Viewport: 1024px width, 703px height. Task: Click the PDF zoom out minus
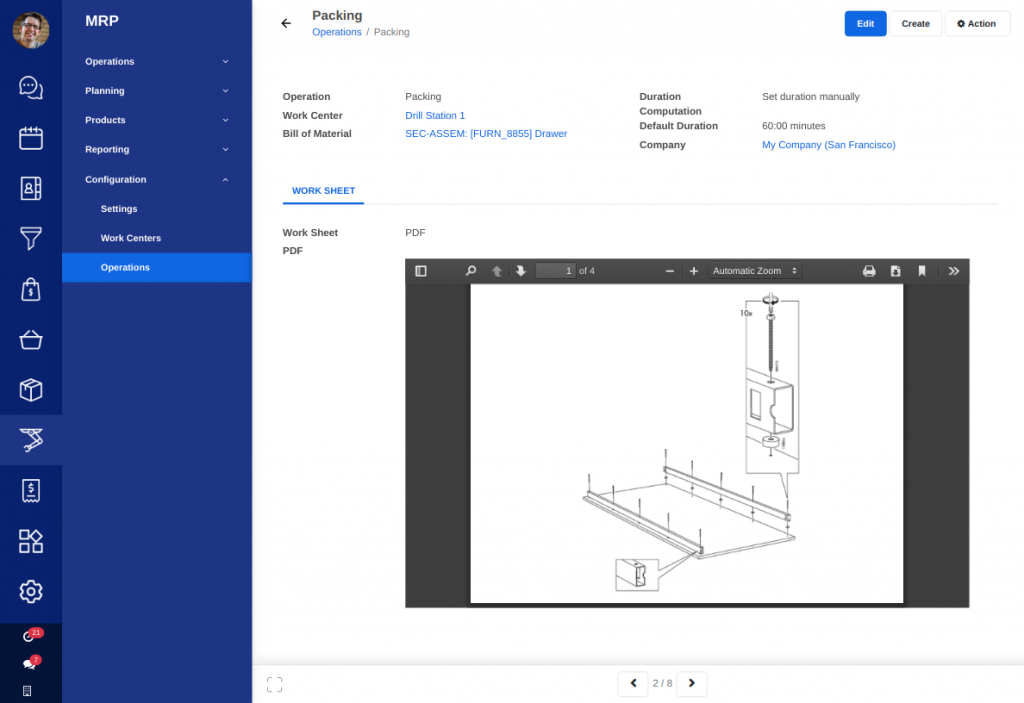(x=670, y=271)
